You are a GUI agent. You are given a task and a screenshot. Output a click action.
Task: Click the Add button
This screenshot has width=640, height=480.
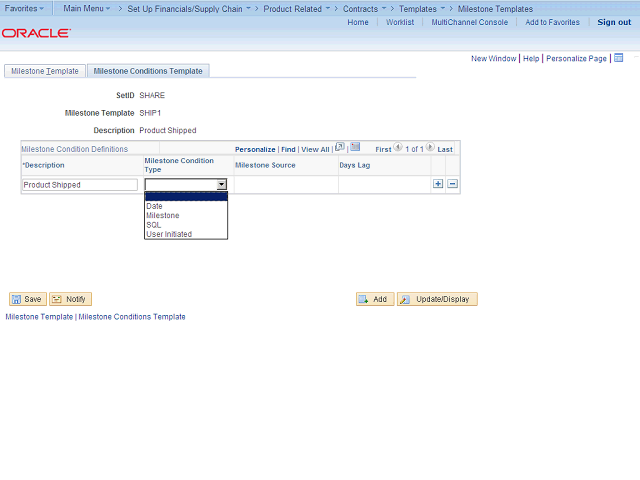coord(375,299)
